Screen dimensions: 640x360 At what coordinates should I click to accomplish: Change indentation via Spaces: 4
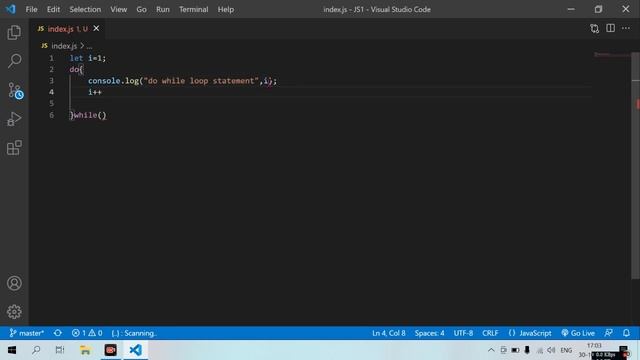[429, 333]
